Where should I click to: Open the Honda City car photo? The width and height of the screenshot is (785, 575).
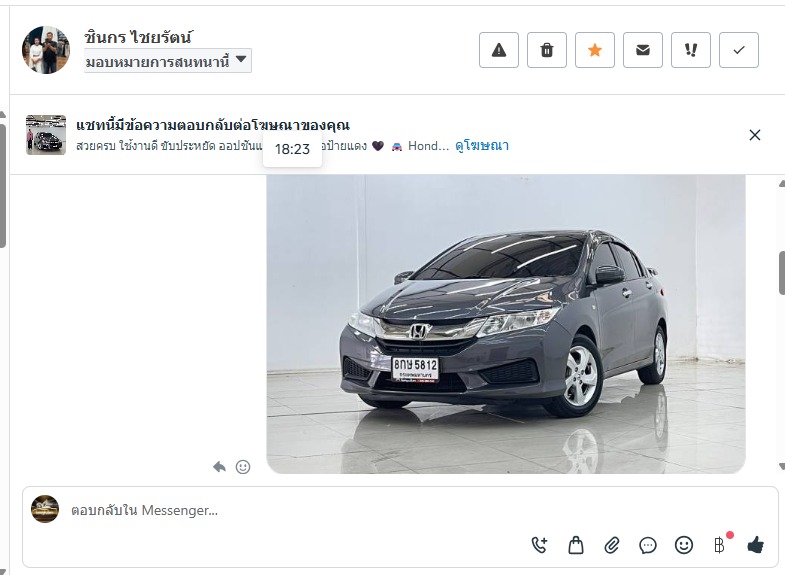tap(506, 324)
